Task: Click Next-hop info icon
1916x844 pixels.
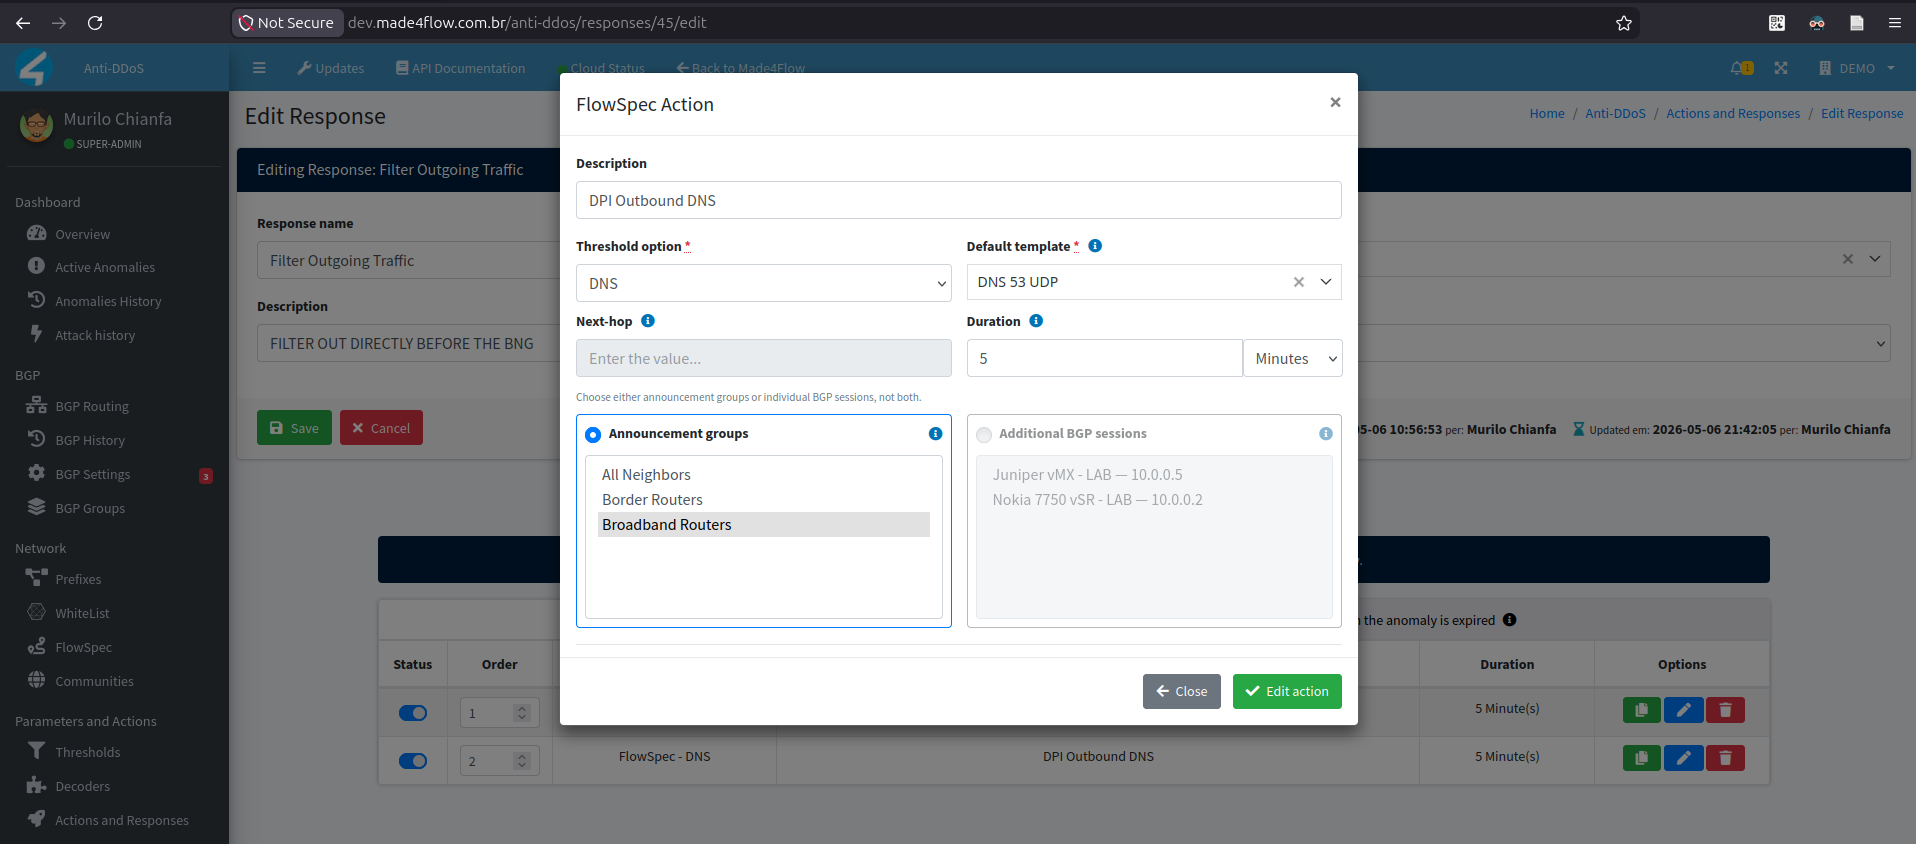Action: click(648, 321)
